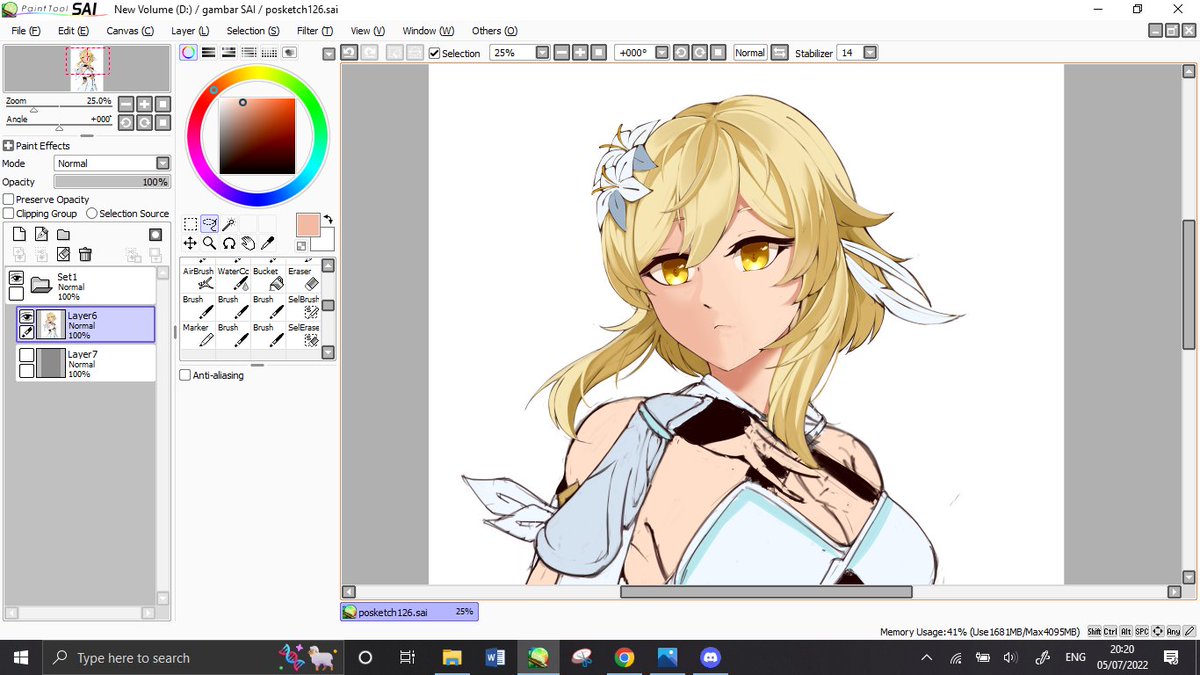Image resolution: width=1200 pixels, height=675 pixels.
Task: Open the Layer menu
Action: click(190, 31)
